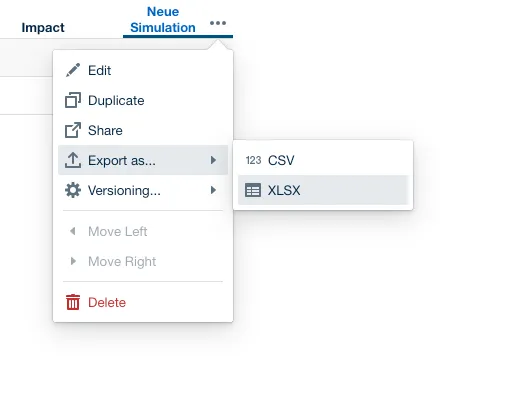Export as XLSX format
Viewport: 511px width, 404px height.
pos(323,190)
